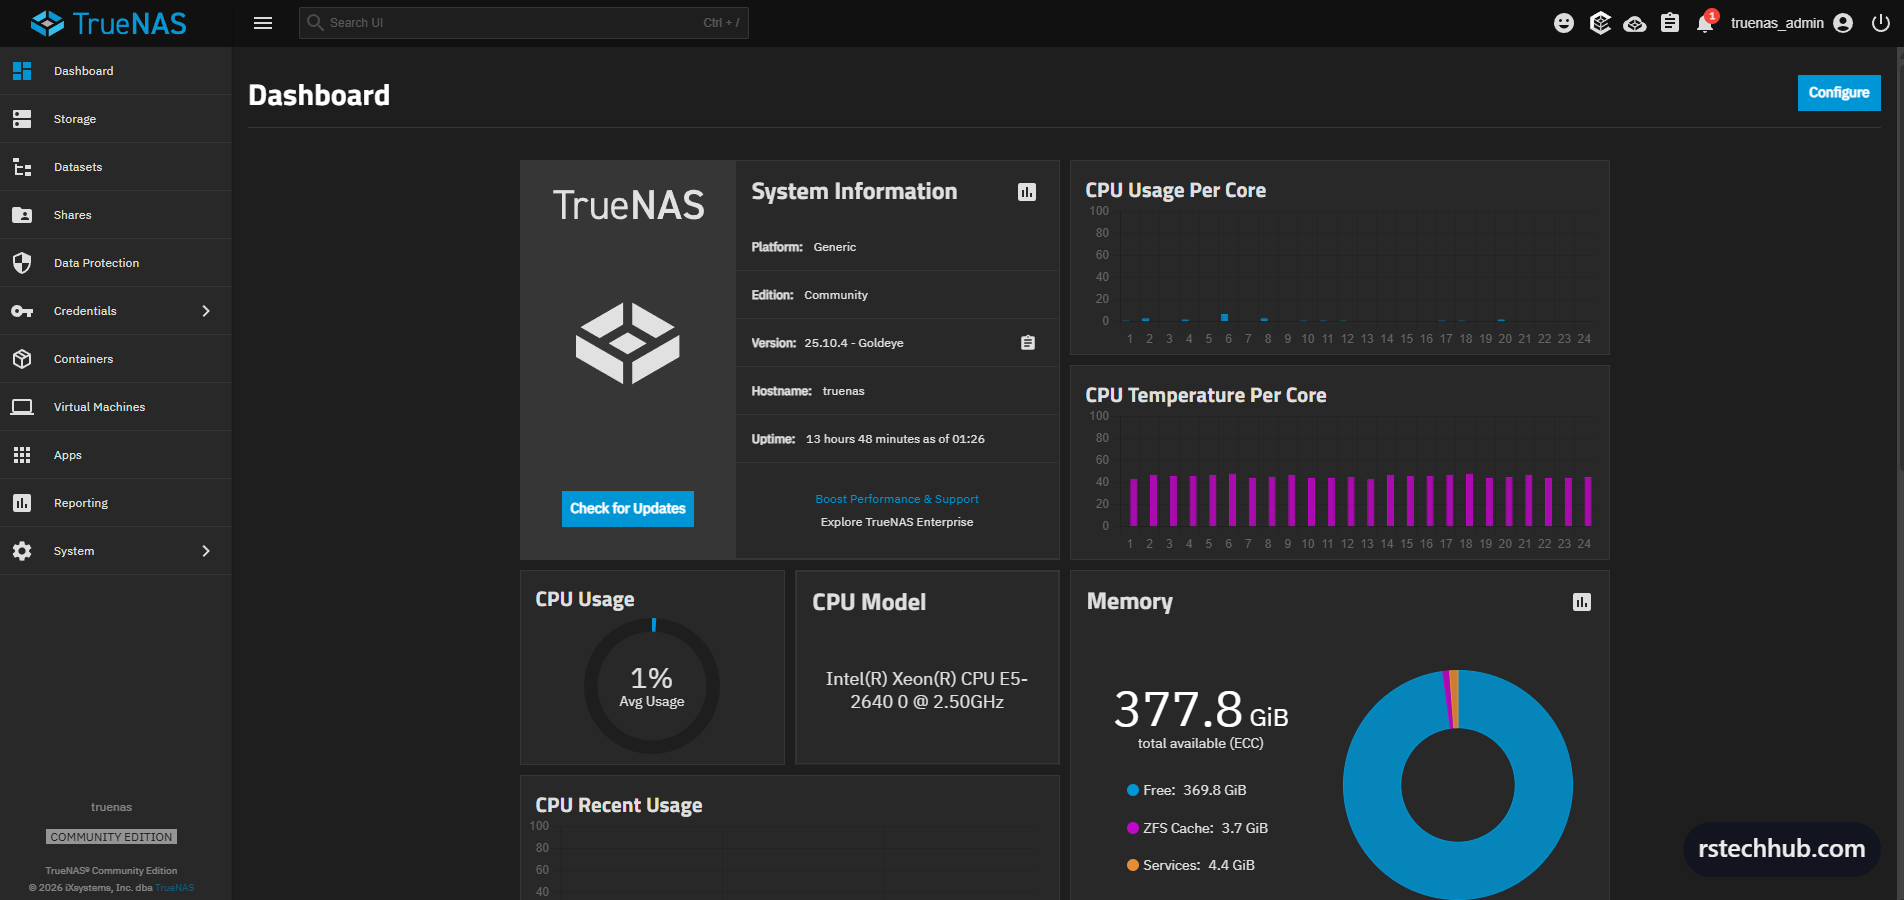Click version text "25.10.4 - Goldeye"

[854, 343]
